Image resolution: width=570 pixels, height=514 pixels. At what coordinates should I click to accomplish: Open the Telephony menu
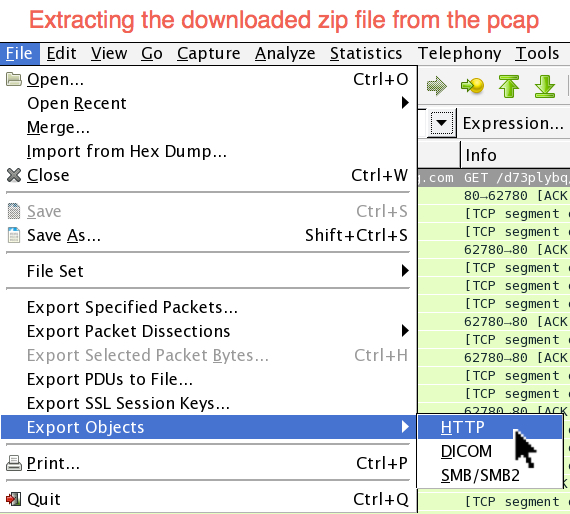tap(459, 54)
